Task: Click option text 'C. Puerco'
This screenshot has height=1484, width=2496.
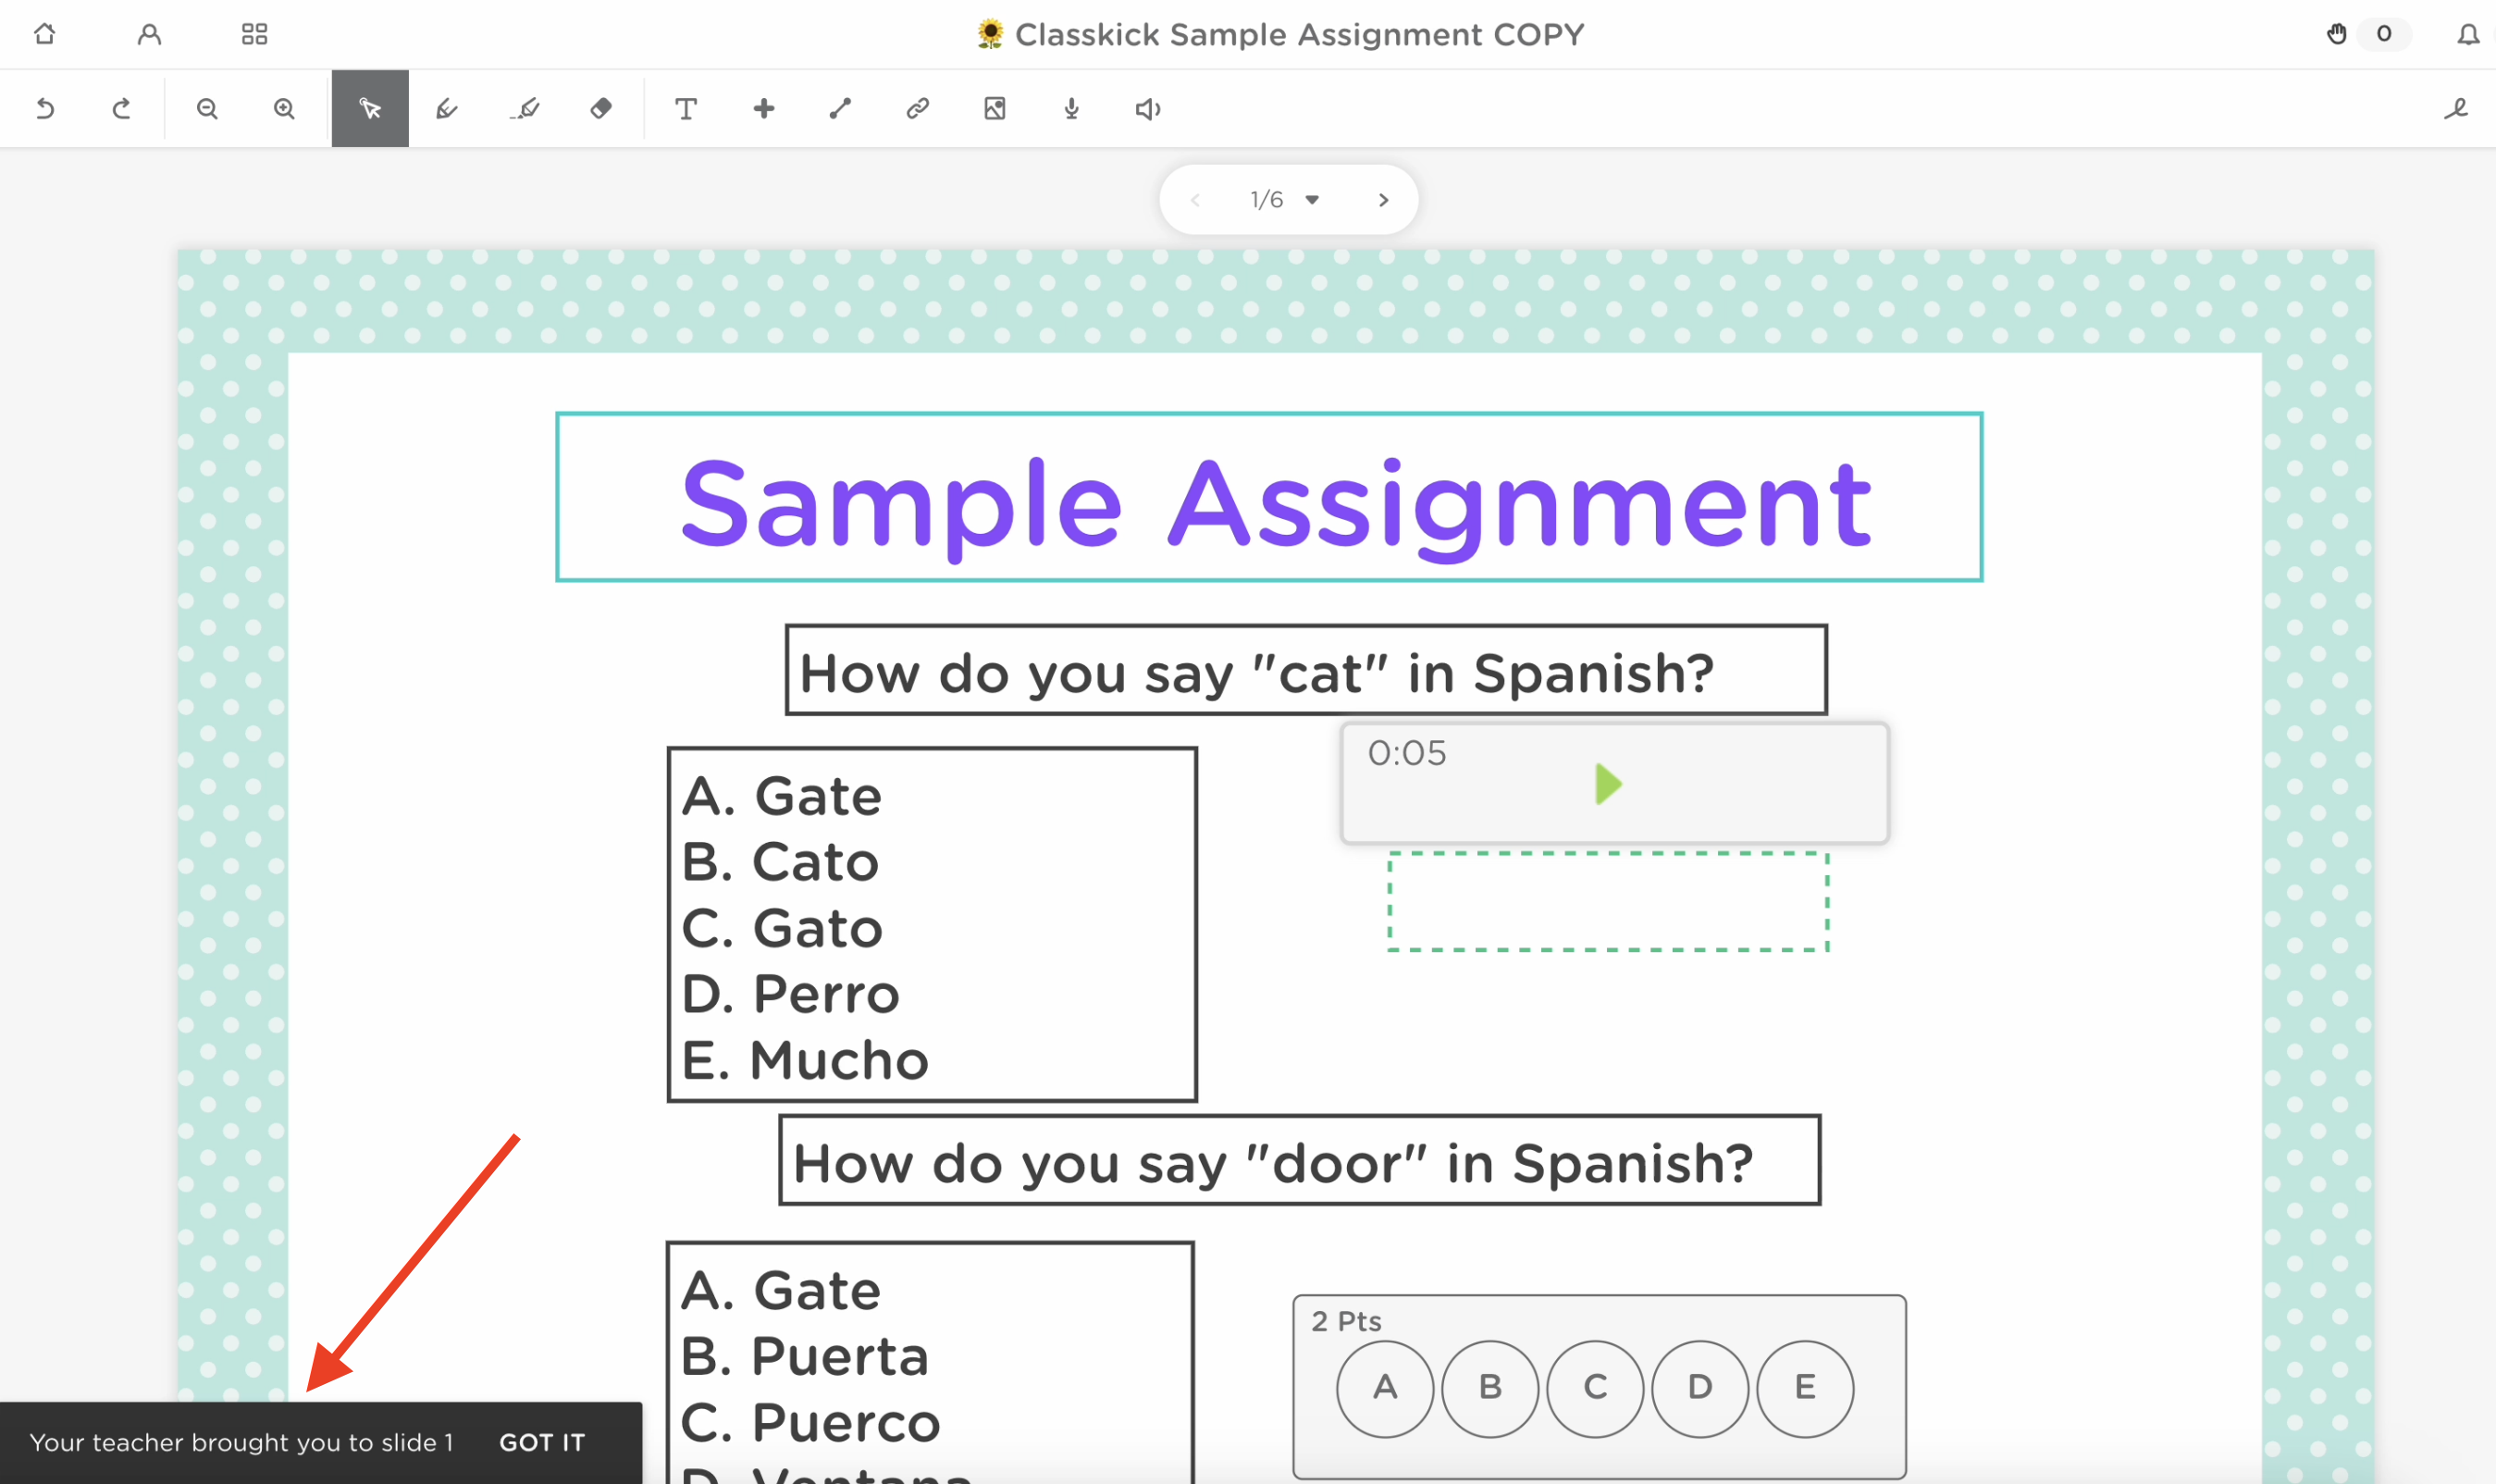Action: point(811,1422)
